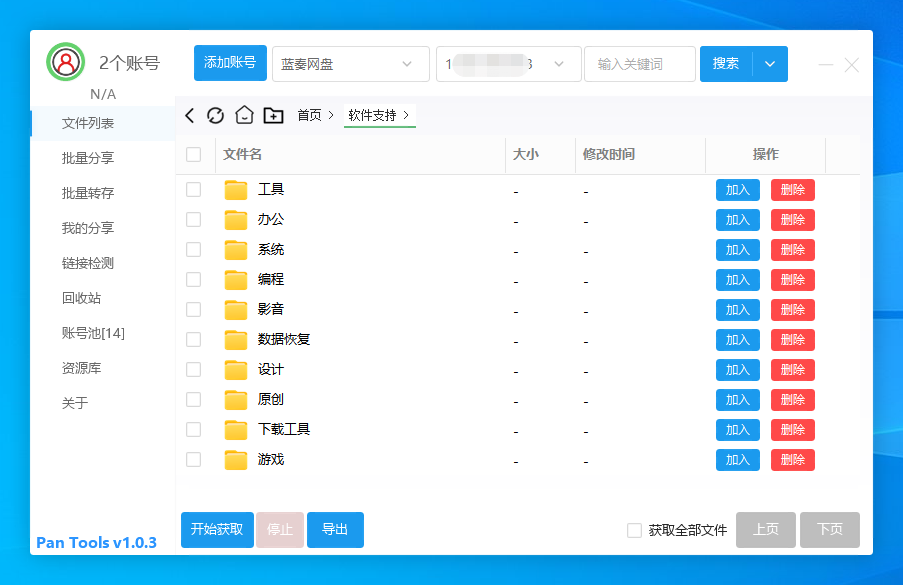Open the 蓝奏网盘 drive type dropdown
903x585 pixels.
pos(351,63)
